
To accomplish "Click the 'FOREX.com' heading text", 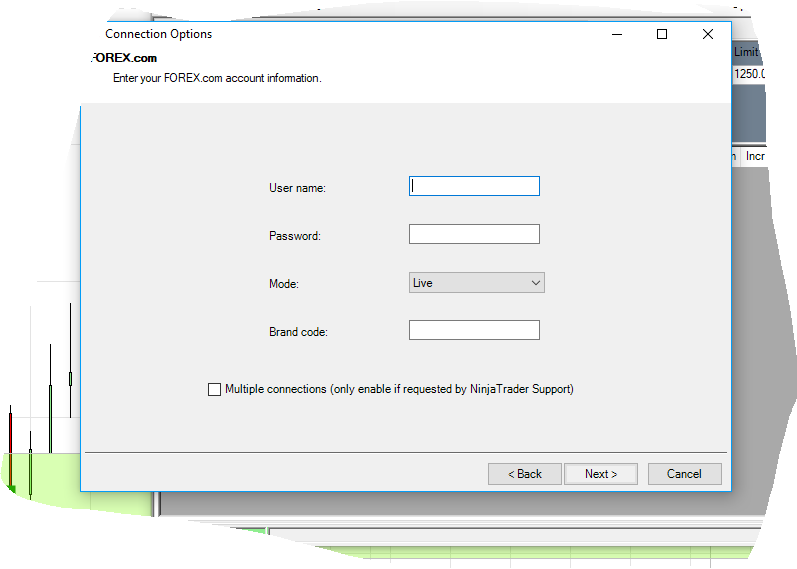I will pos(125,58).
